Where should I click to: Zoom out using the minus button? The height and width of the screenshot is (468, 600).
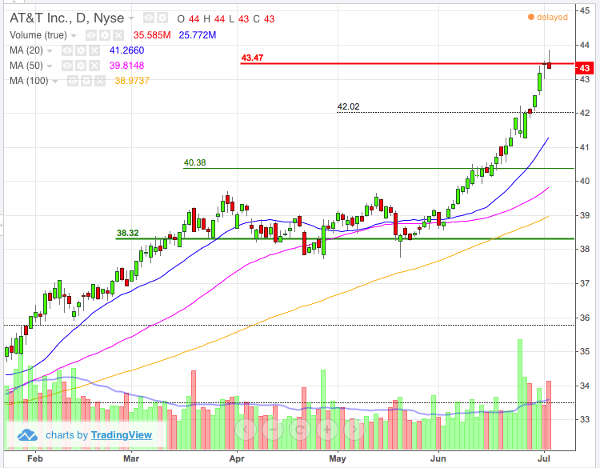pos(272,429)
